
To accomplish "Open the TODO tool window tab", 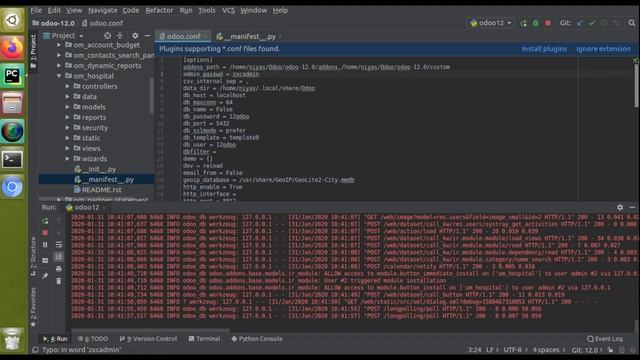I will tap(93, 339).
